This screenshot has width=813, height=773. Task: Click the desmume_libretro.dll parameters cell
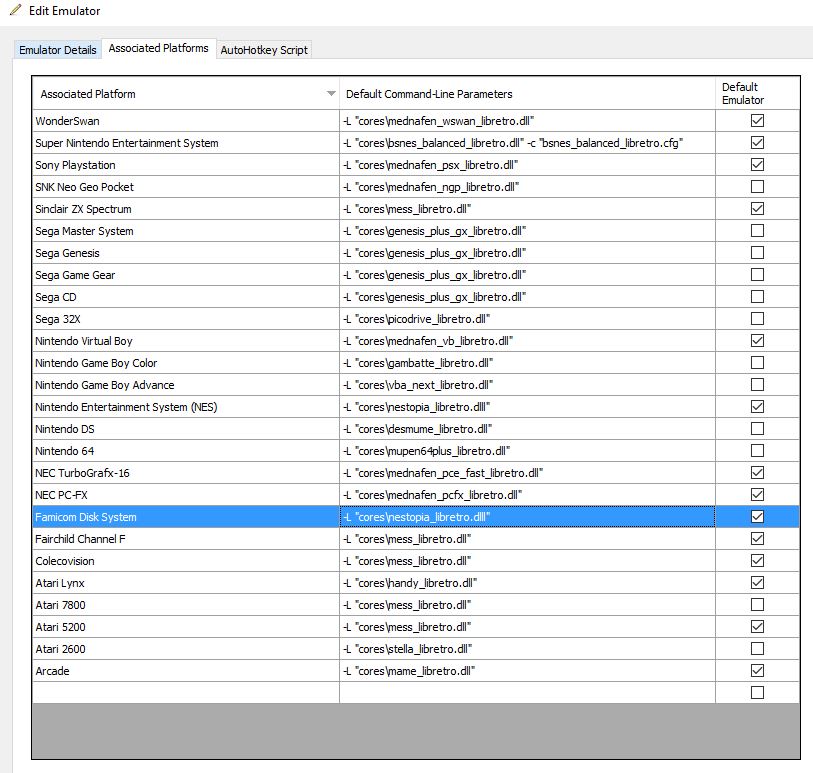[x=527, y=429]
